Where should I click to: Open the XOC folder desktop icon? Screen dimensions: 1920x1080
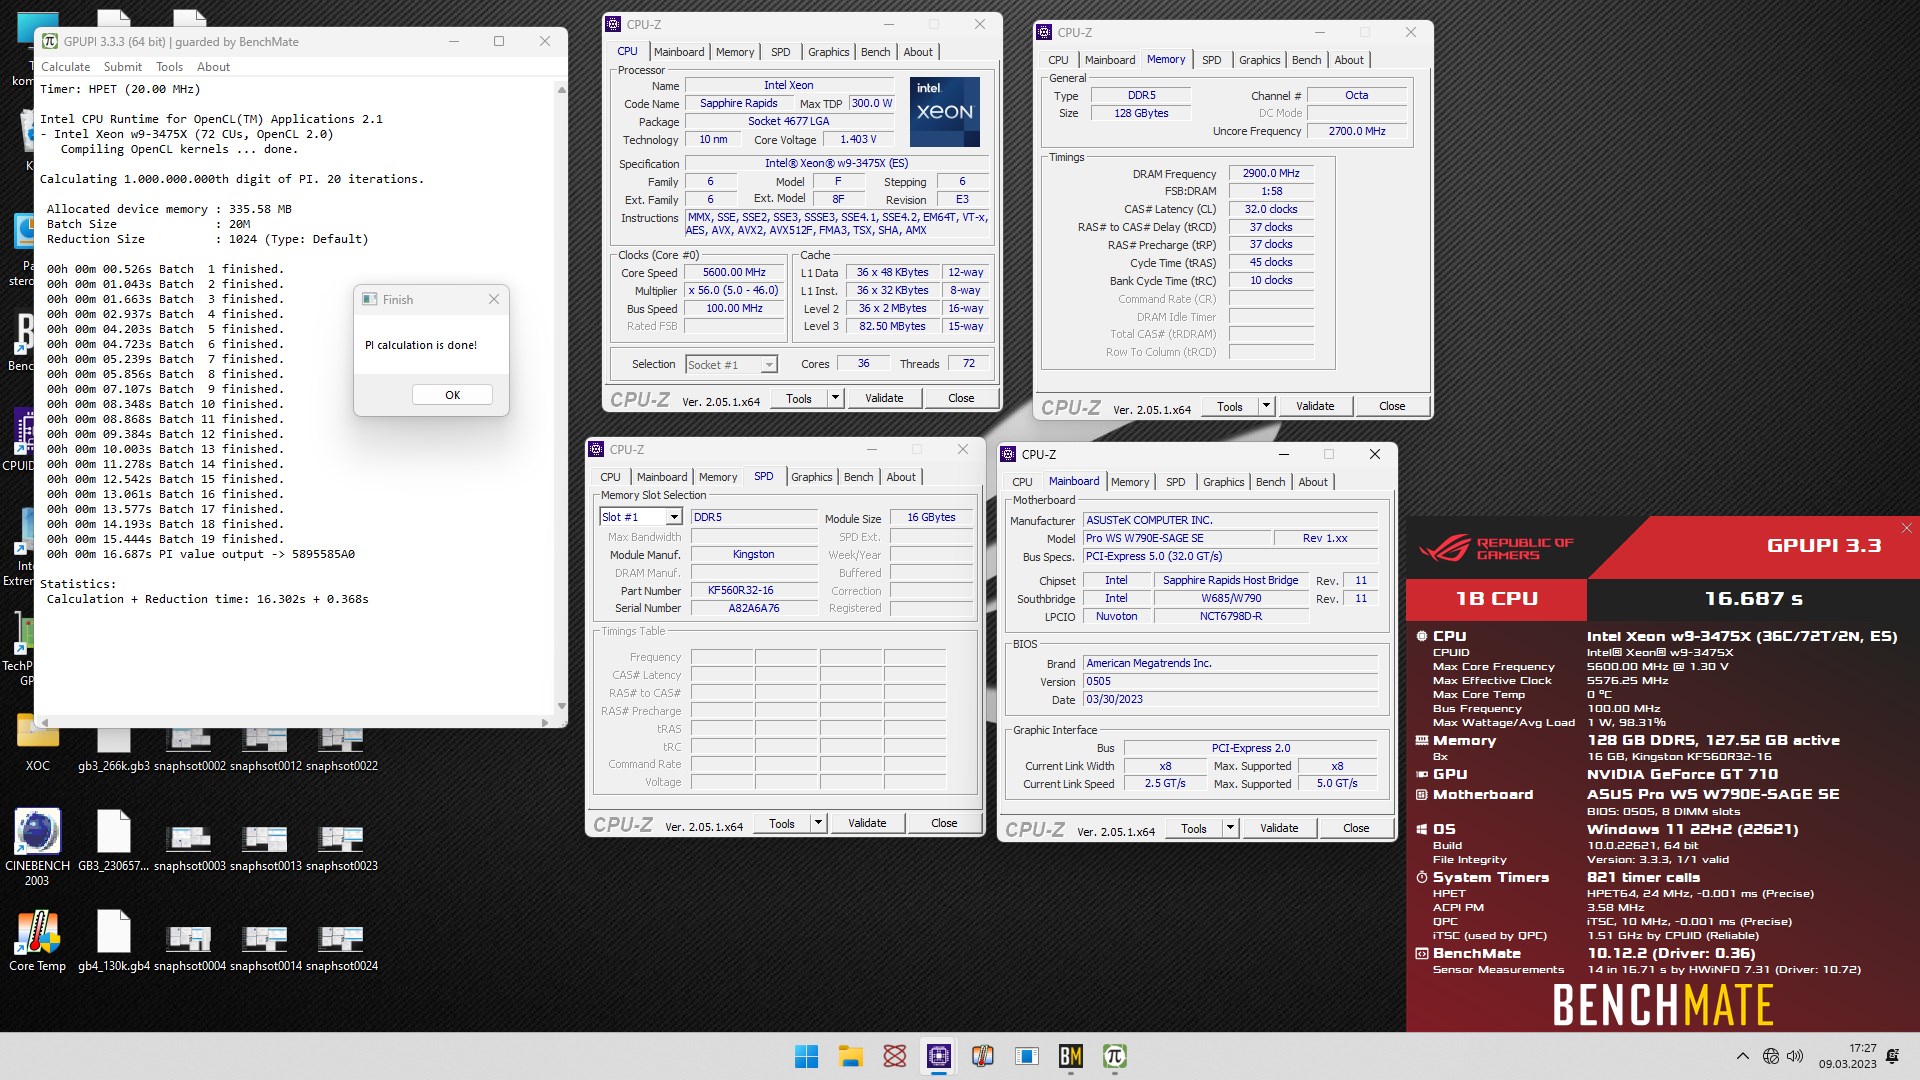[x=37, y=742]
